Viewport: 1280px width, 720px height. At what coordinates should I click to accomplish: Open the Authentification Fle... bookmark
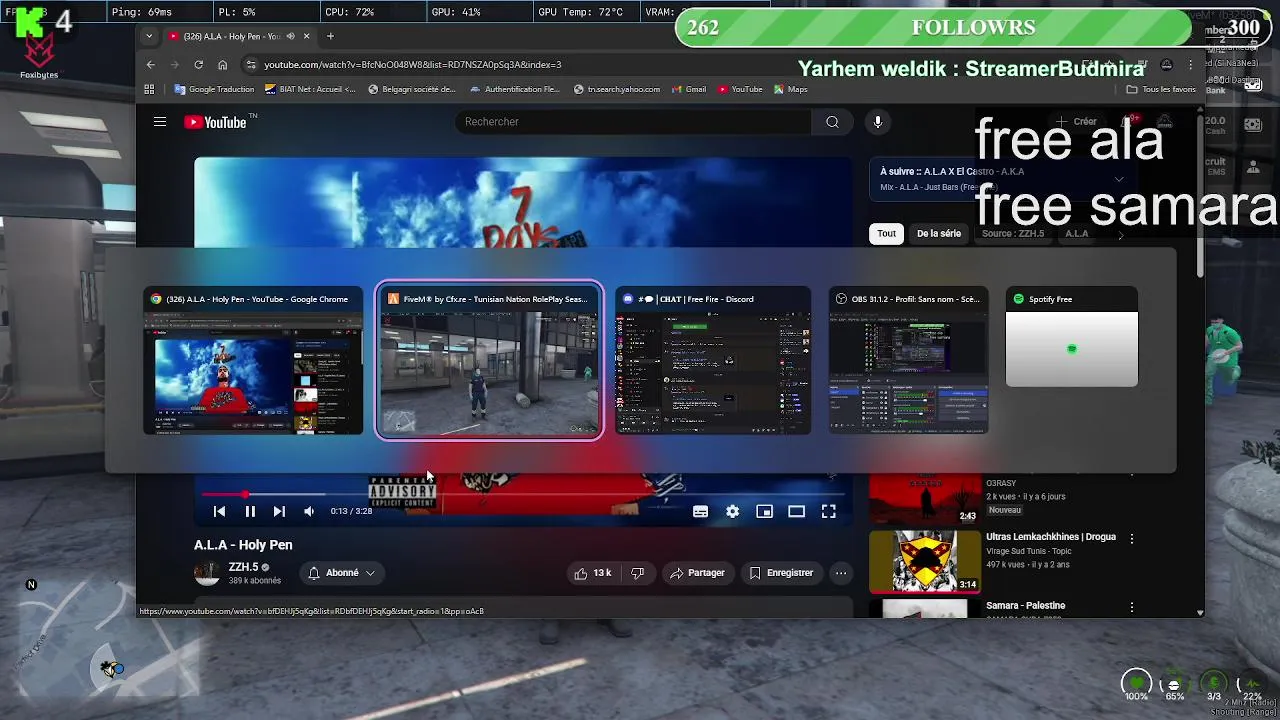coord(513,89)
